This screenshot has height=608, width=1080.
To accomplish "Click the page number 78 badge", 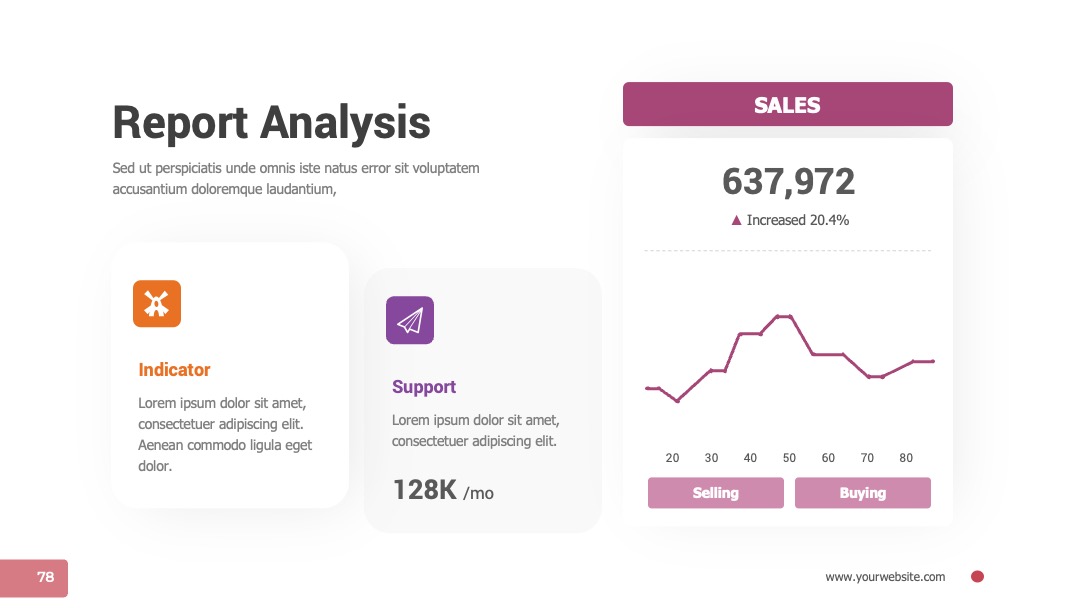I will click(x=34, y=578).
